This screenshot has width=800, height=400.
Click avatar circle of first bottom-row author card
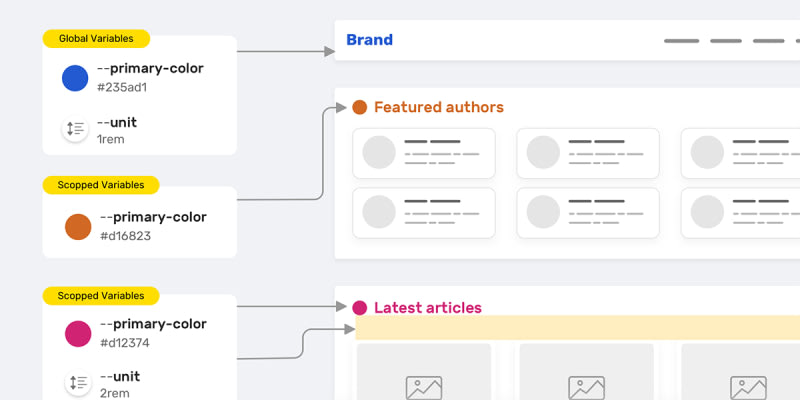[379, 211]
